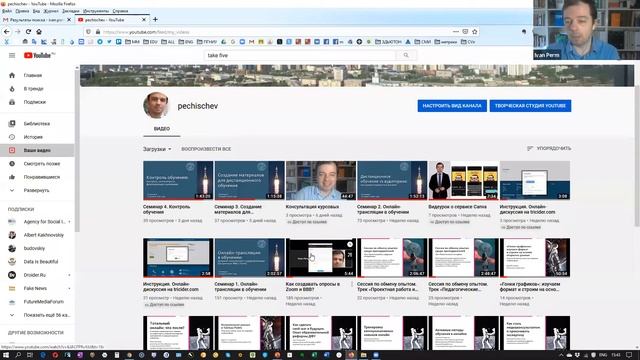Open История in the sidebar

pos(37,137)
